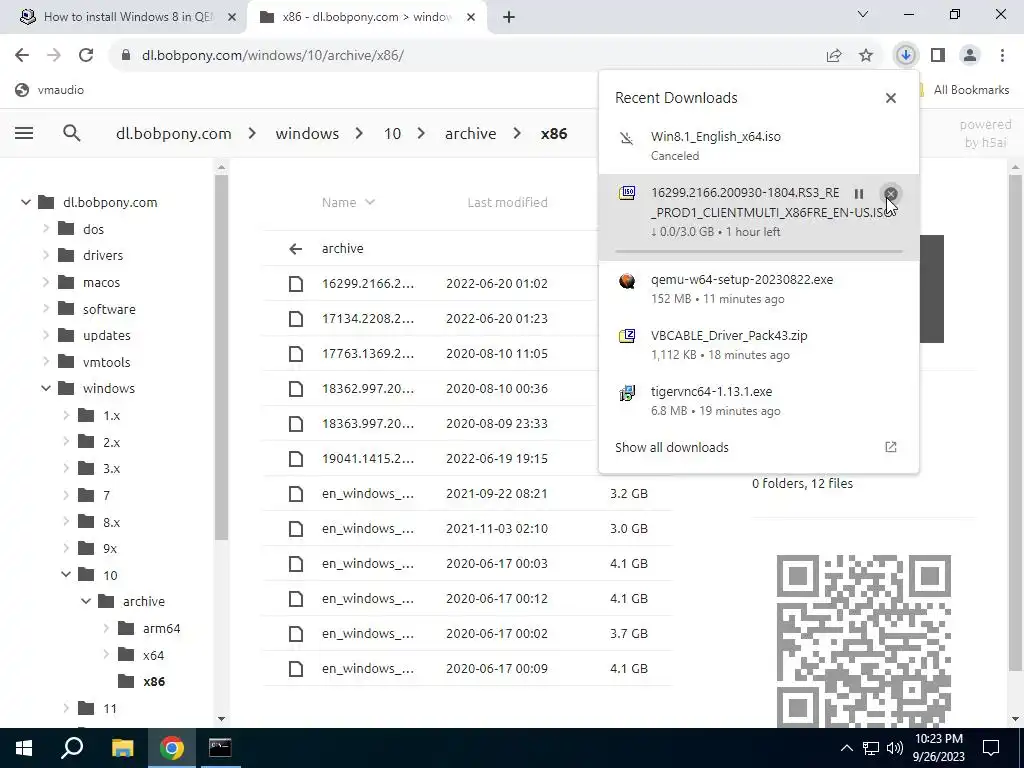
Task: Open qemu-w64-setup-20230822.exe download entry
Action: [759, 289]
